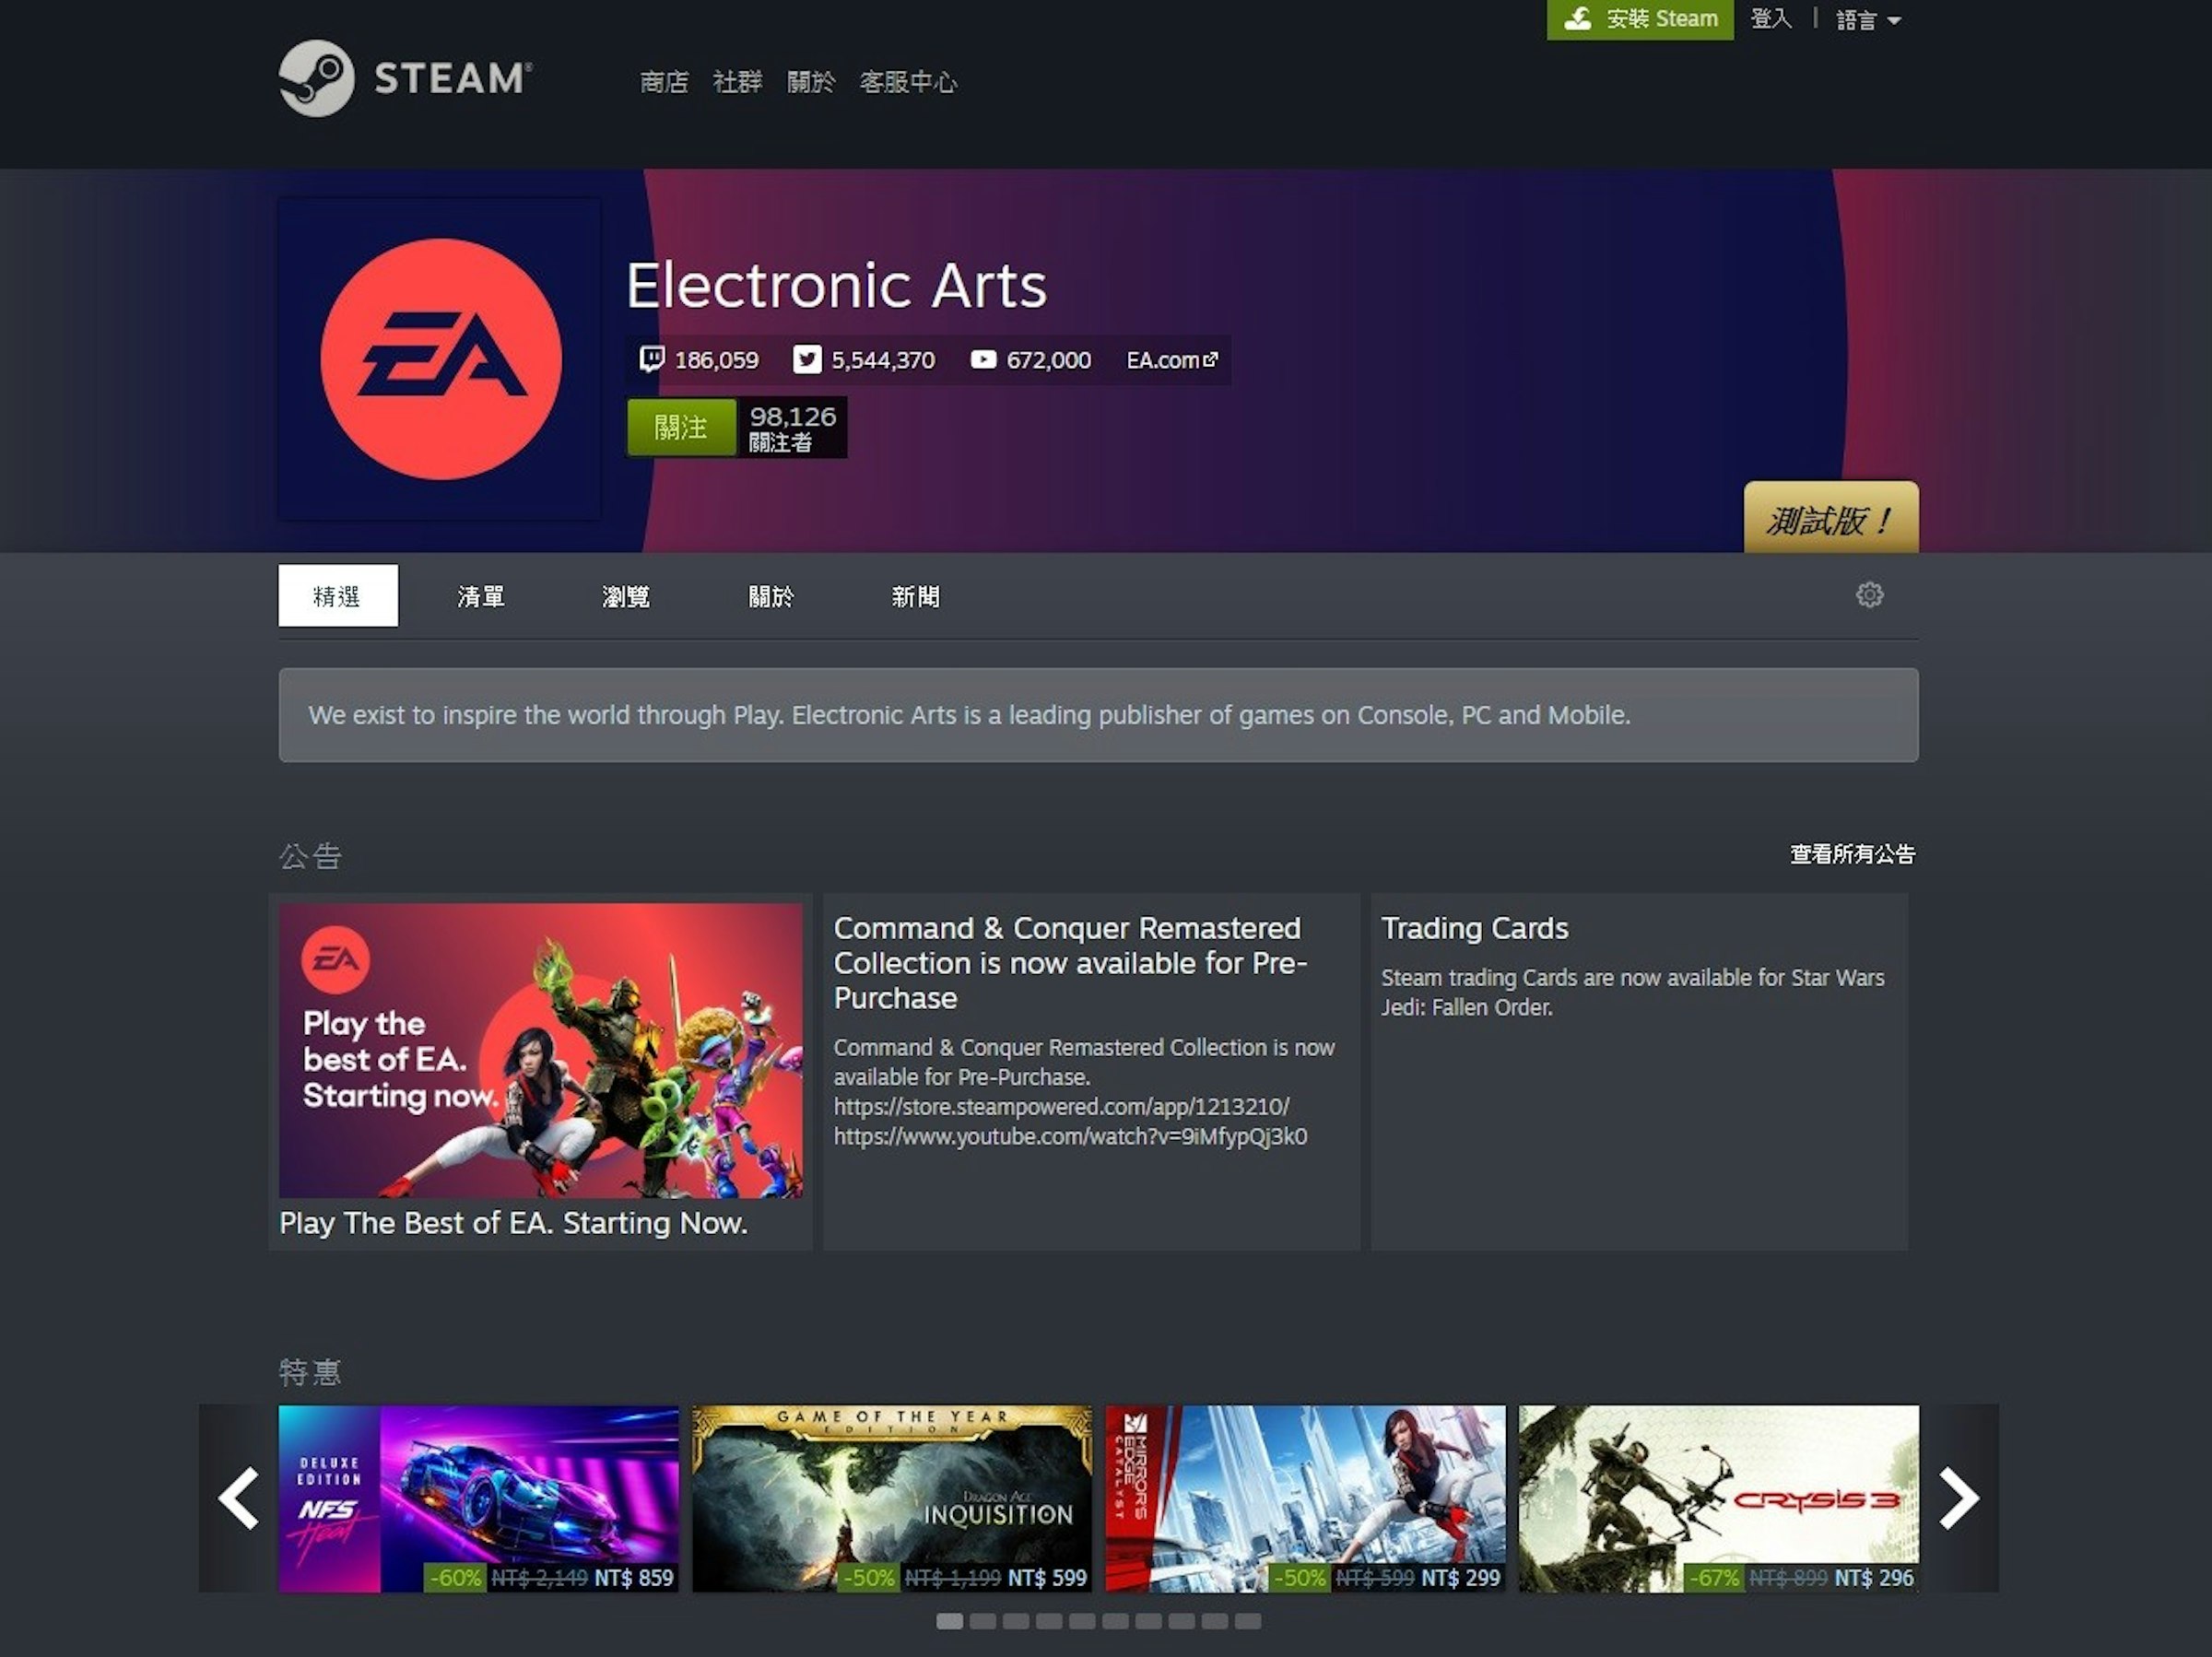Open the YouTube link 672,000
The height and width of the screenshot is (1657, 2212).
click(1030, 360)
